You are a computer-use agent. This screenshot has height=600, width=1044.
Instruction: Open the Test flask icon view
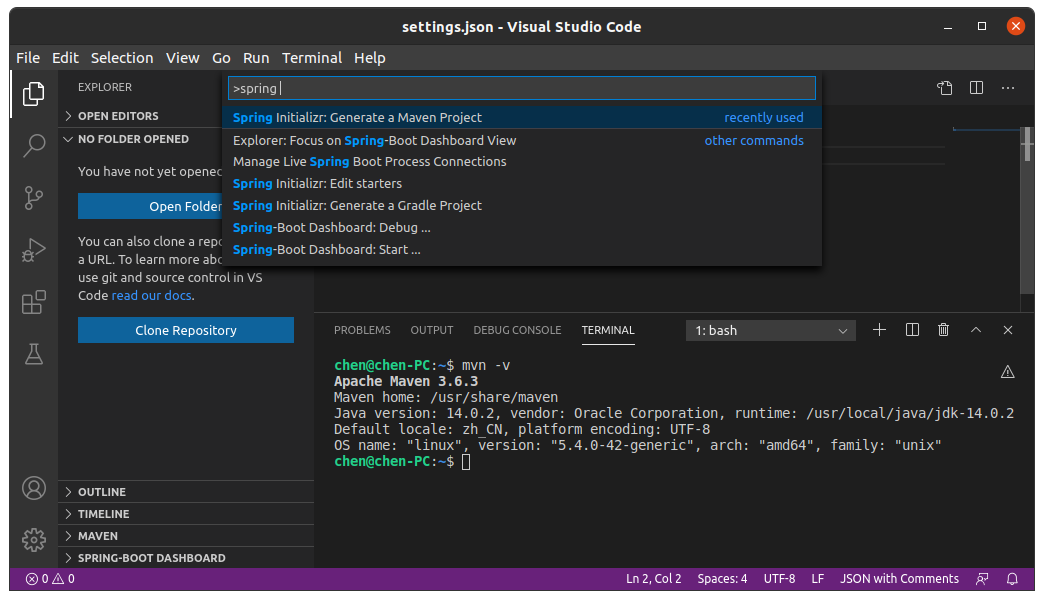33,354
